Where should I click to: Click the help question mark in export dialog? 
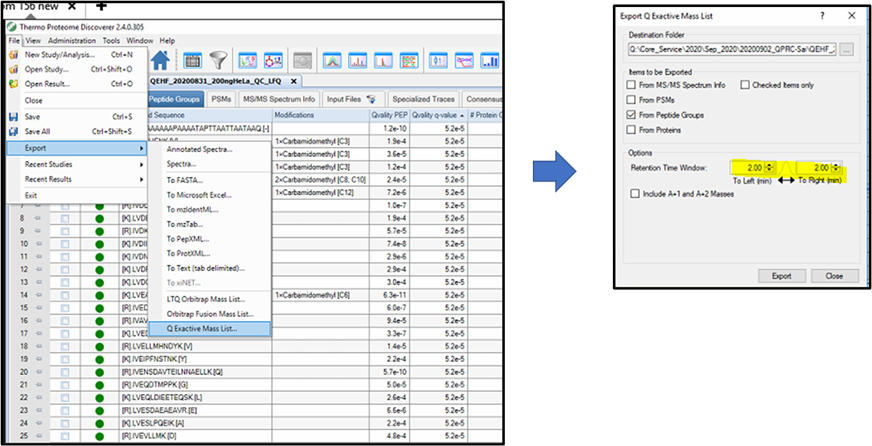822,16
